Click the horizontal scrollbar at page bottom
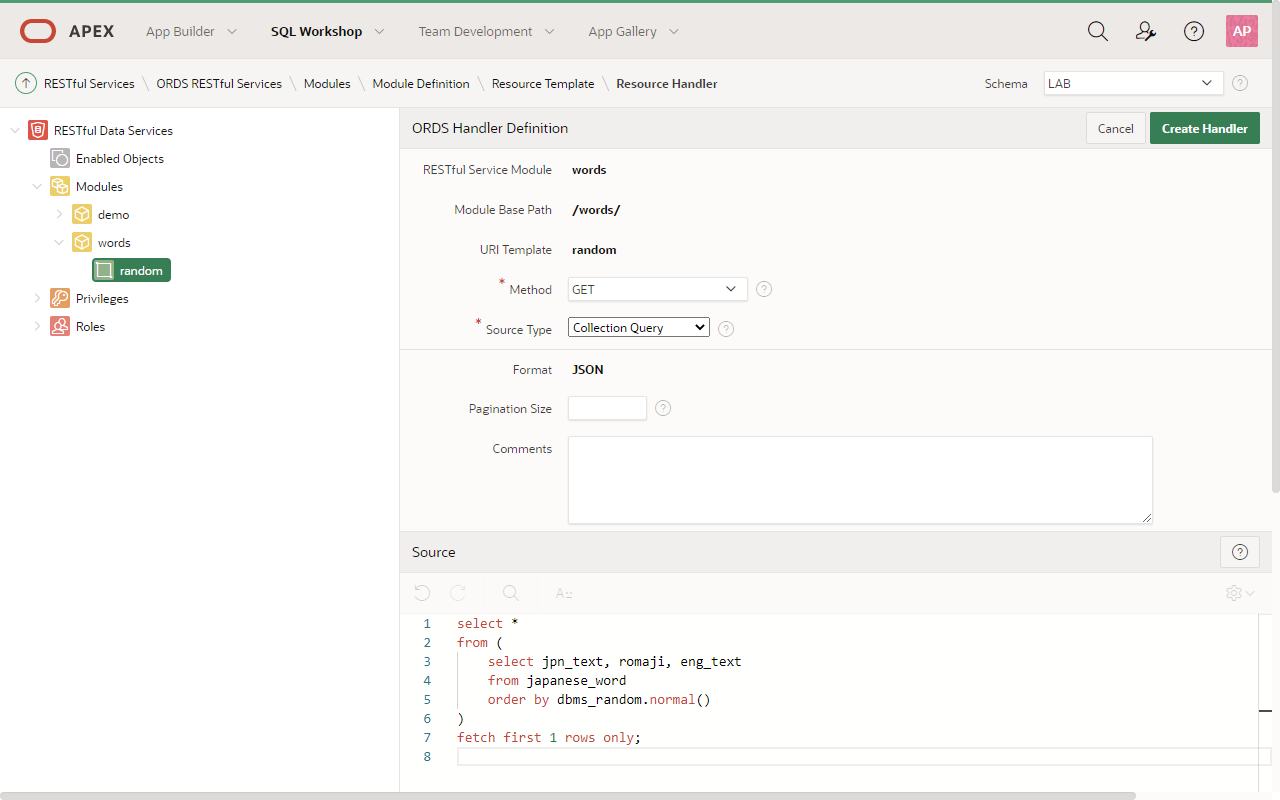This screenshot has width=1280, height=800. pyautogui.click(x=568, y=795)
